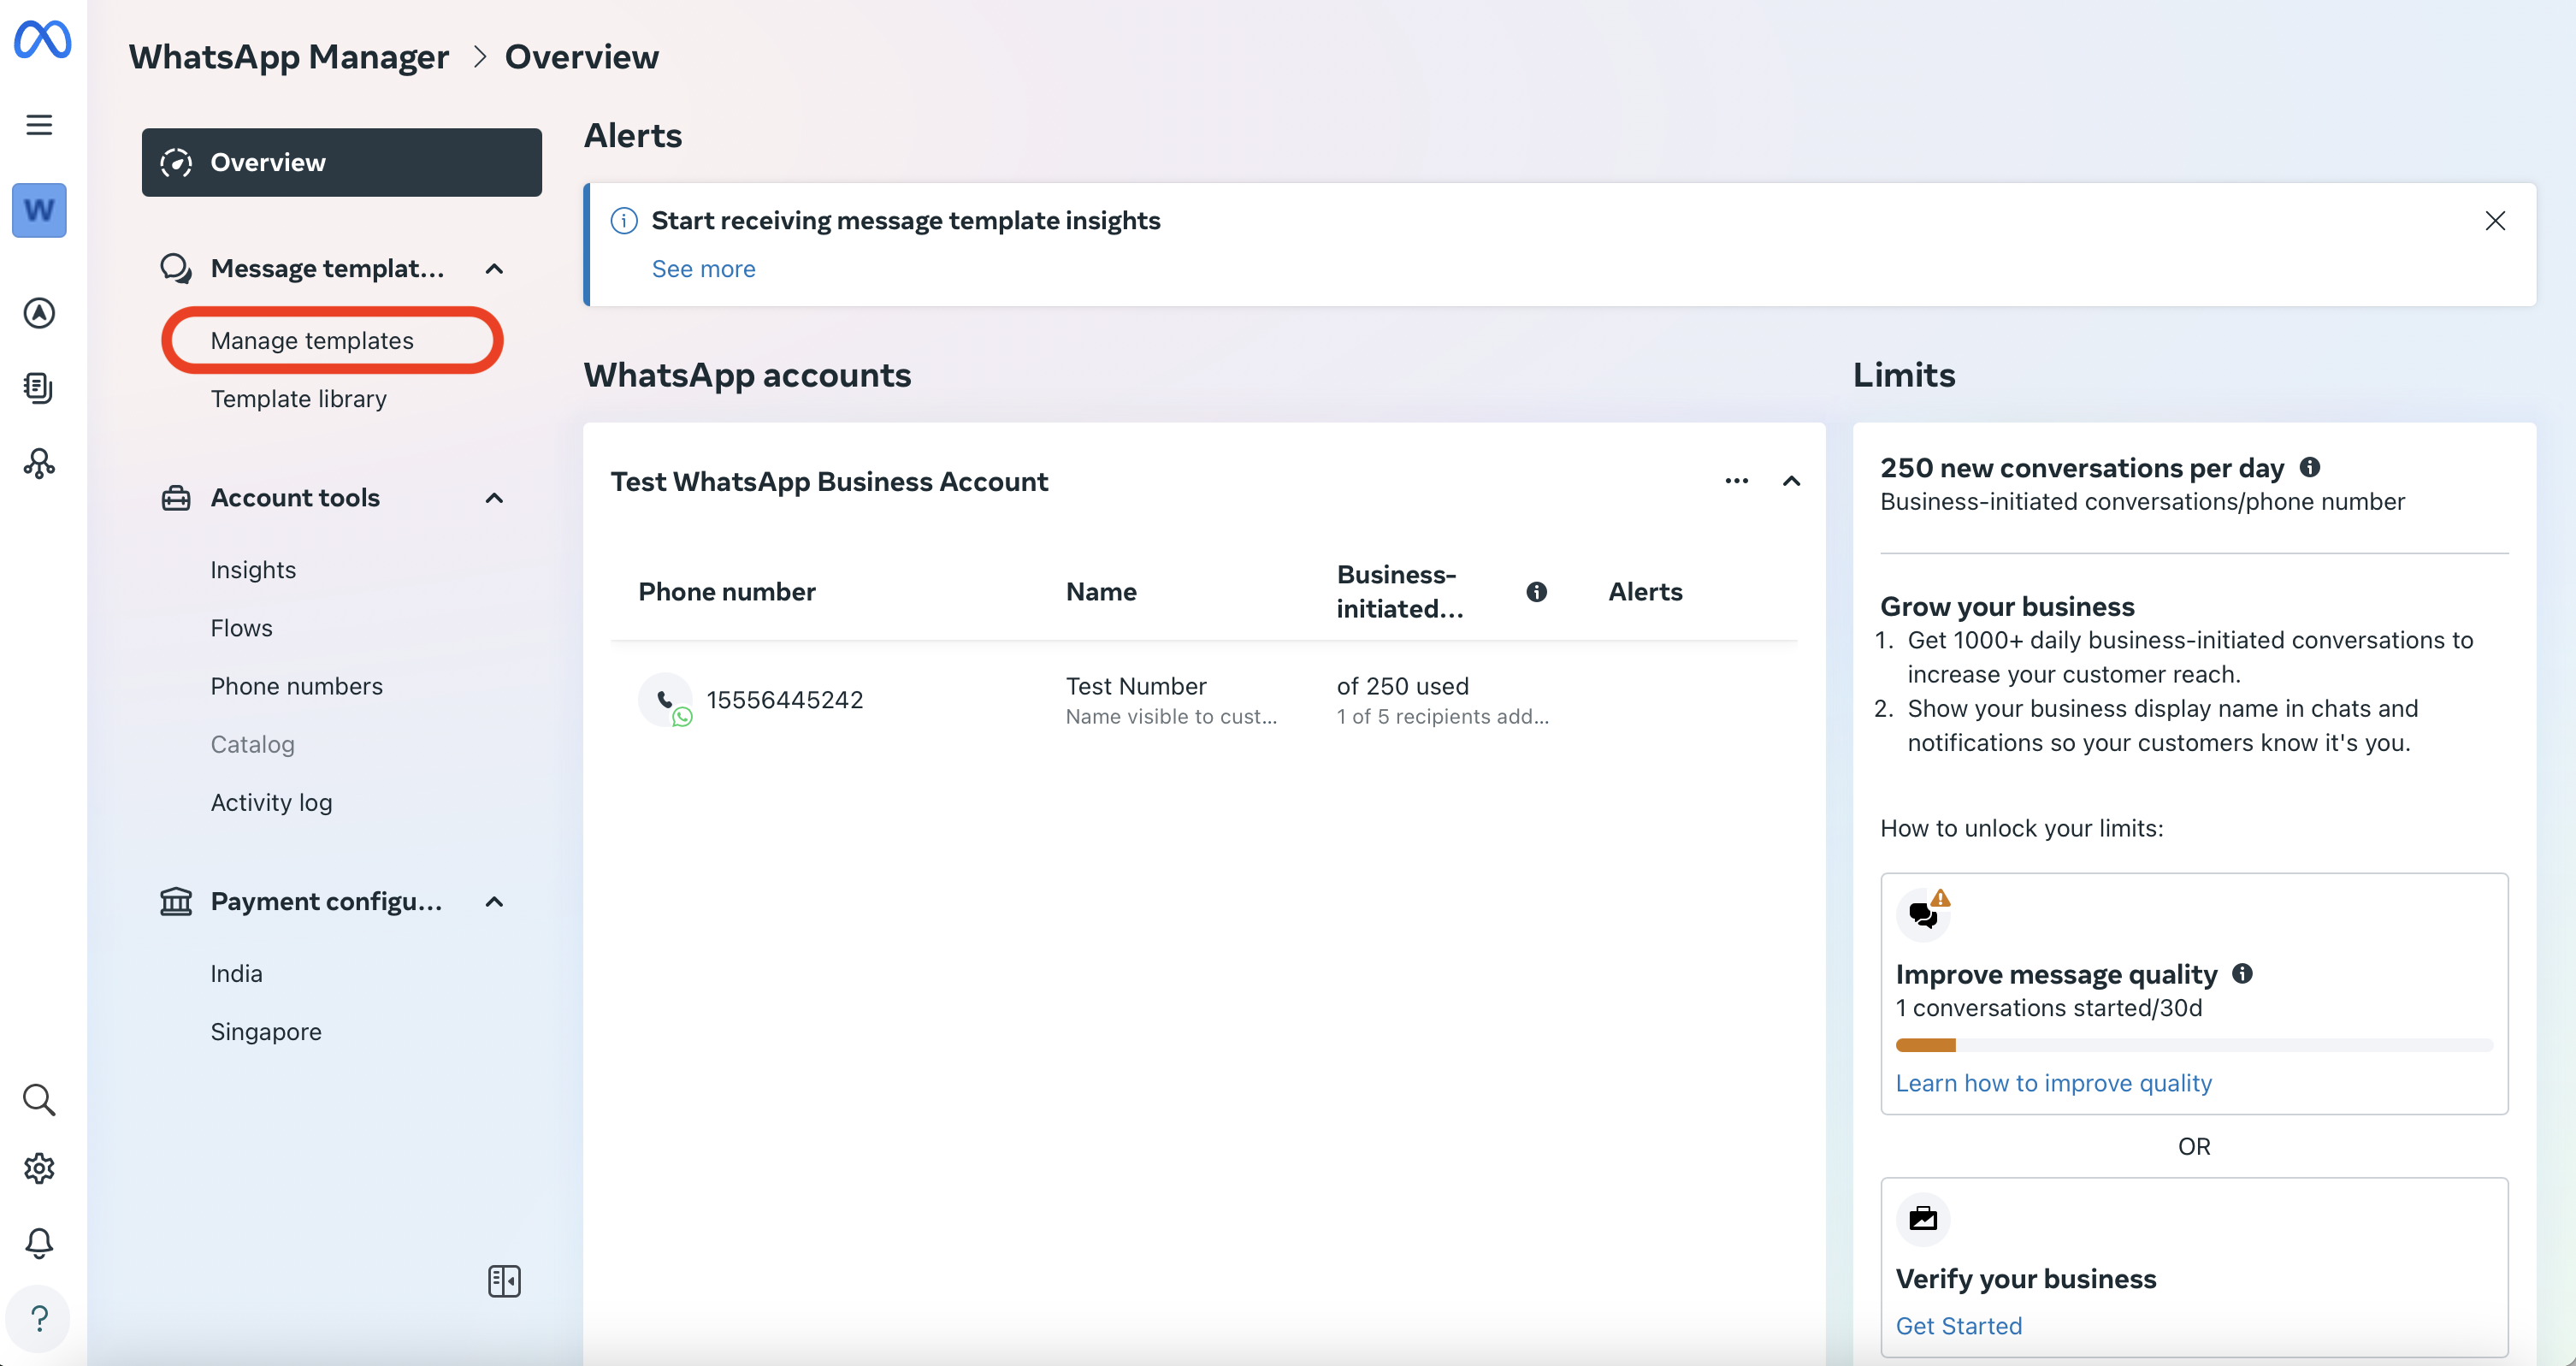Click Learn how to improve quality link
Viewport: 2576px width, 1366px height.
(x=2054, y=1083)
